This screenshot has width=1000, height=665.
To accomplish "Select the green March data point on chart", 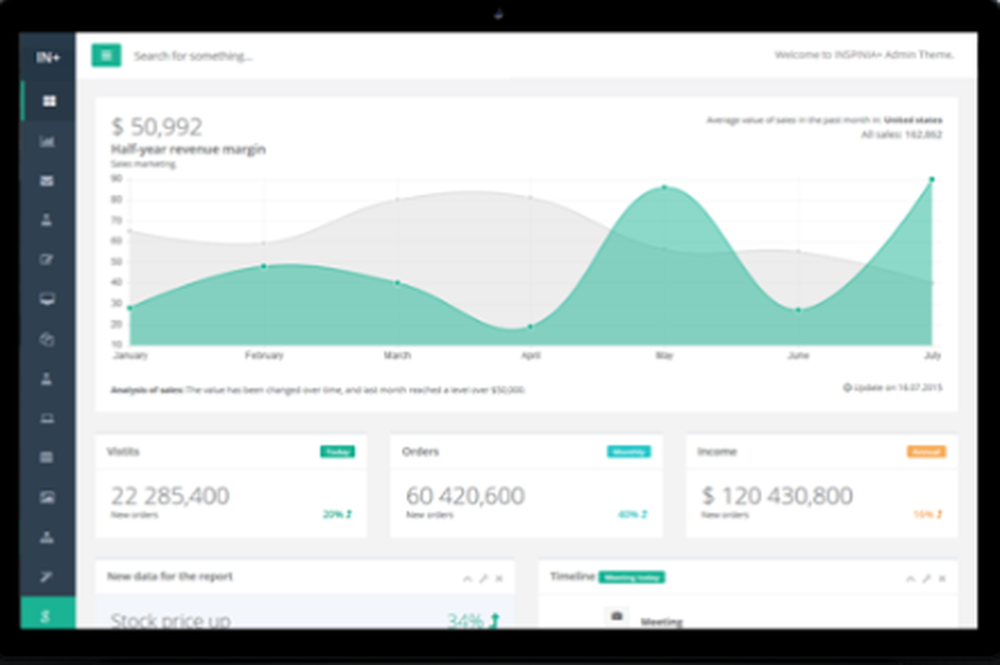I will pos(397,283).
